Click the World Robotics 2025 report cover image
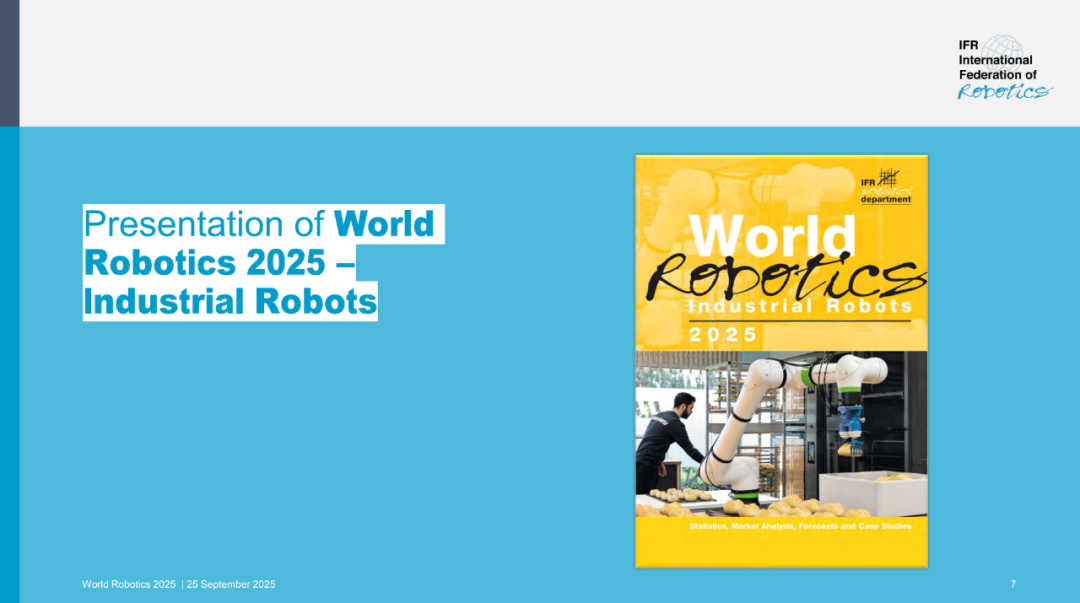Screen dimensions: 1080x603 point(781,361)
